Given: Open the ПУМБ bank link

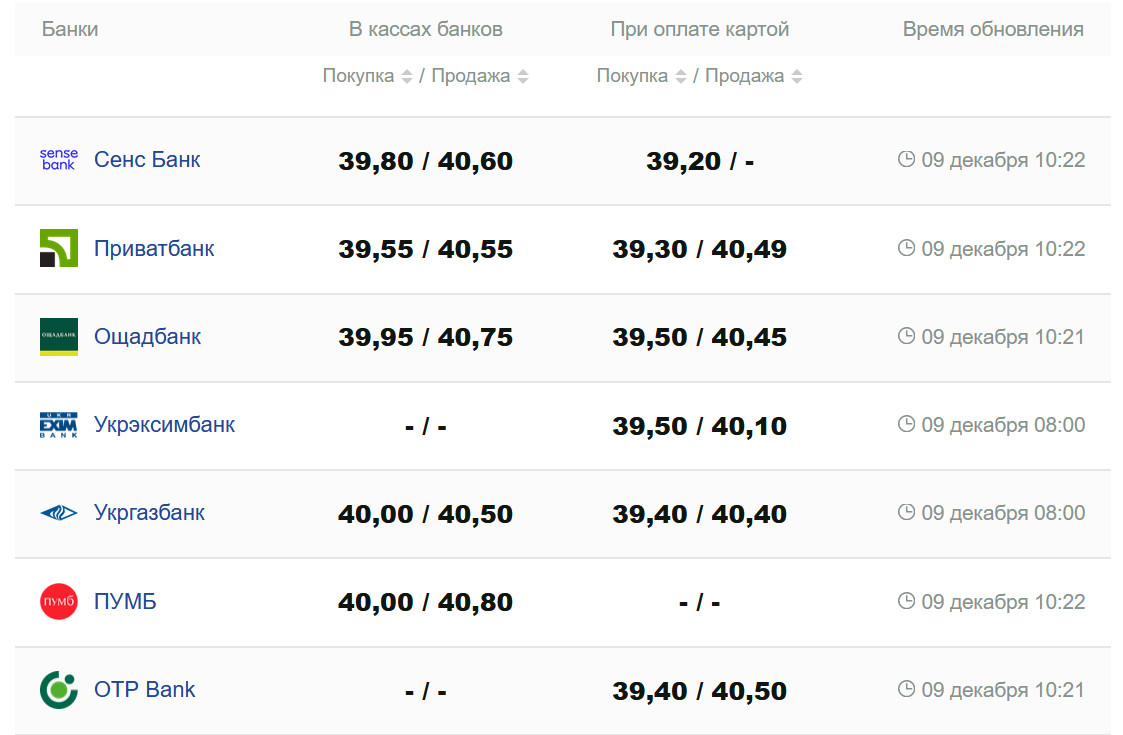Looking at the screenshot, I should point(125,602).
